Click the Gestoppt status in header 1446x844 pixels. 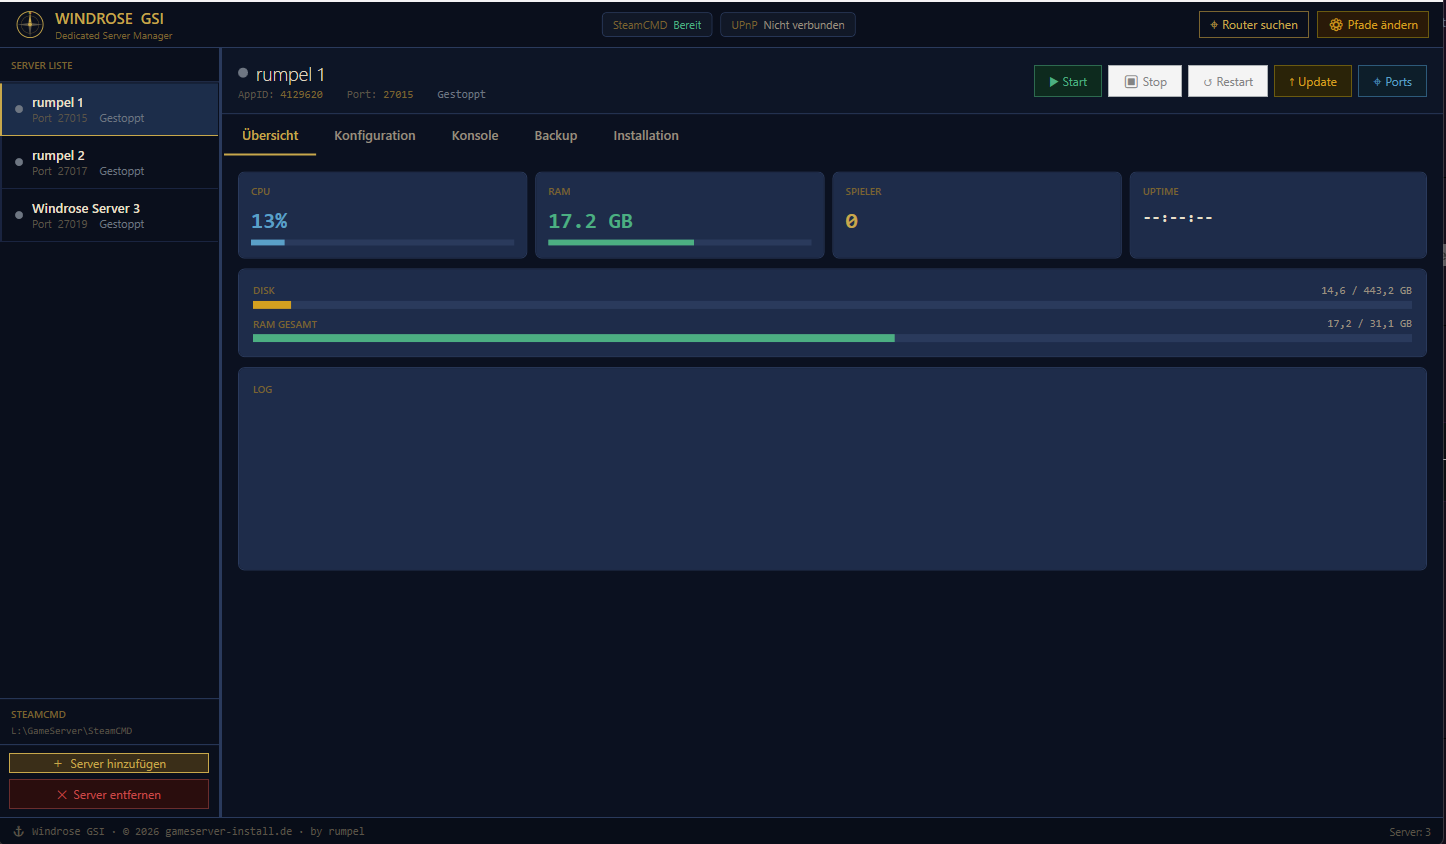pos(461,95)
